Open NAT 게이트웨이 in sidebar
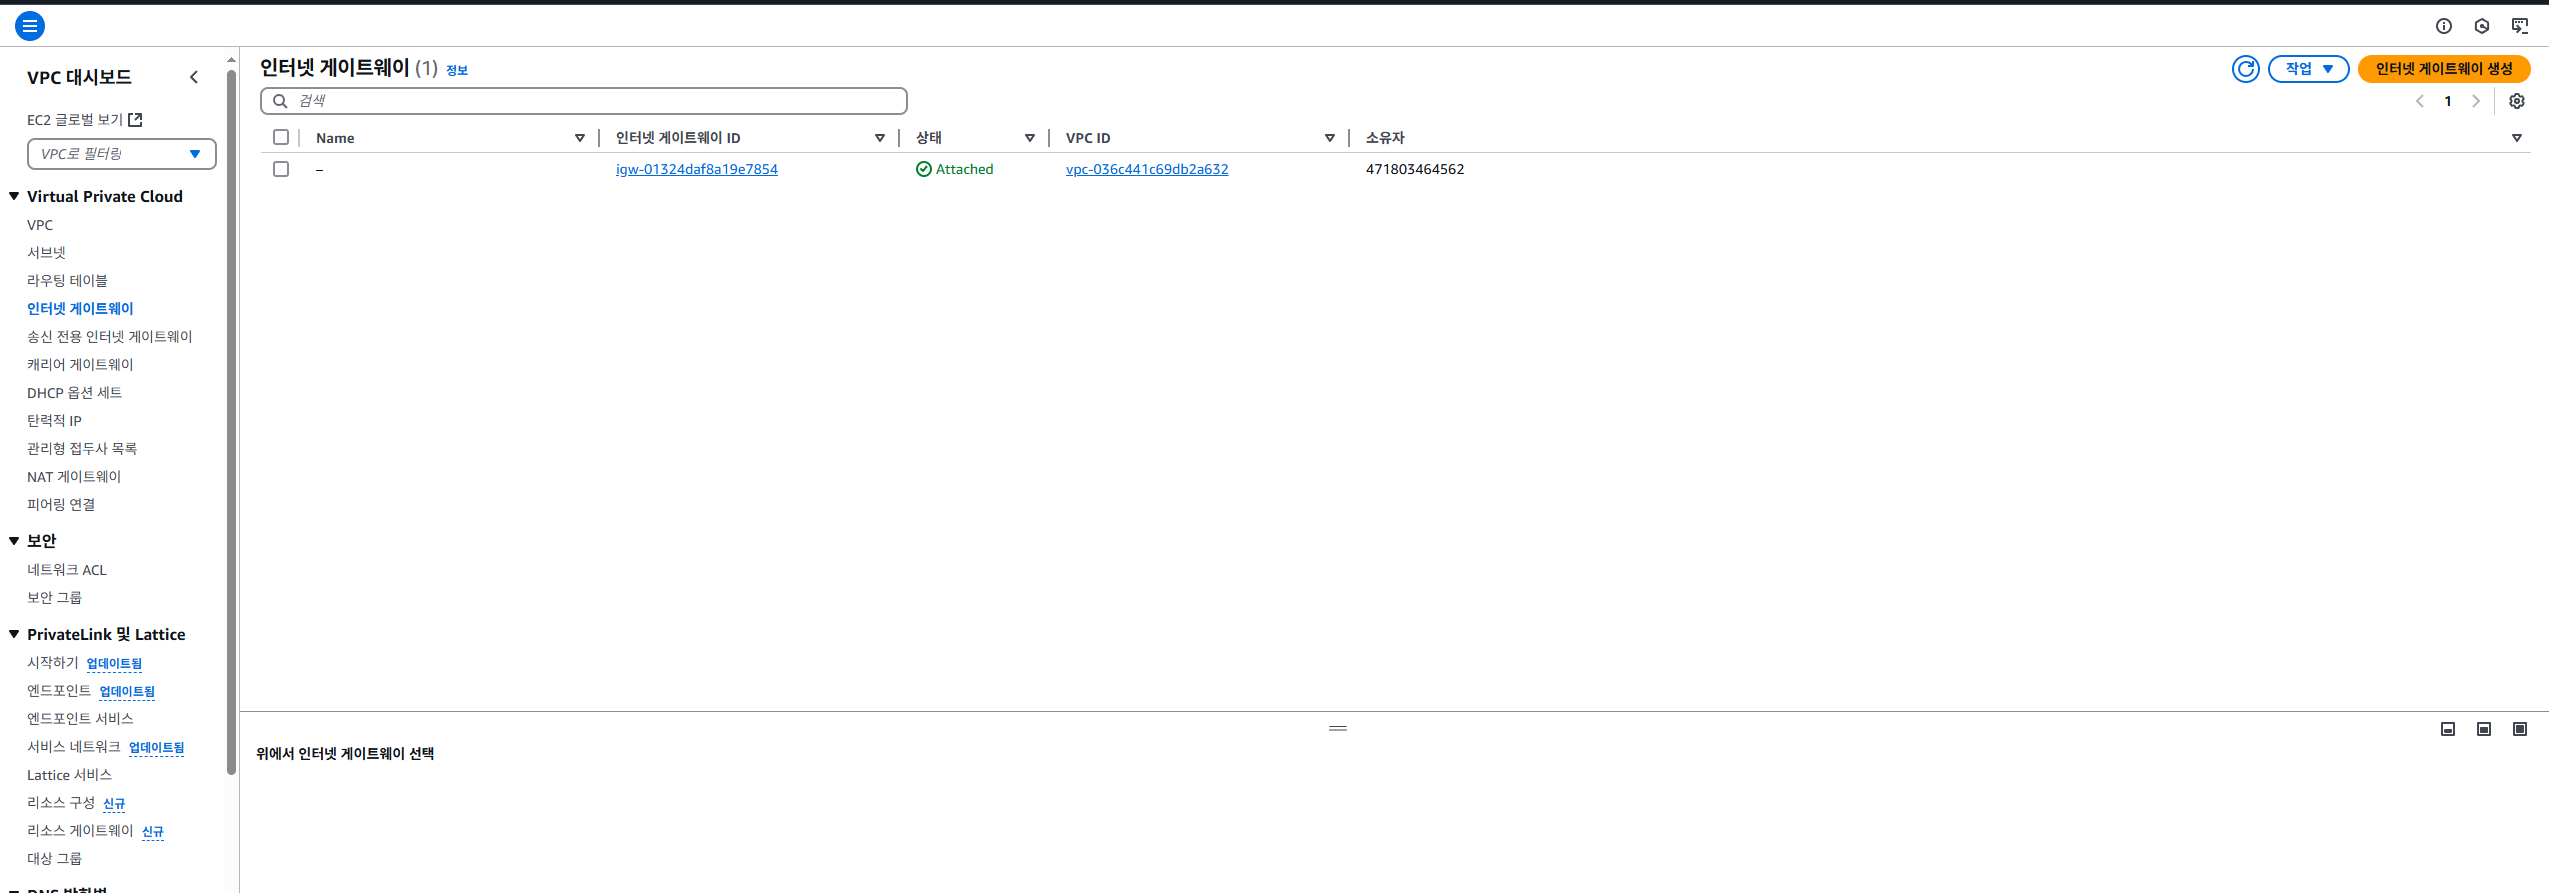The width and height of the screenshot is (2549, 893). coord(74,477)
